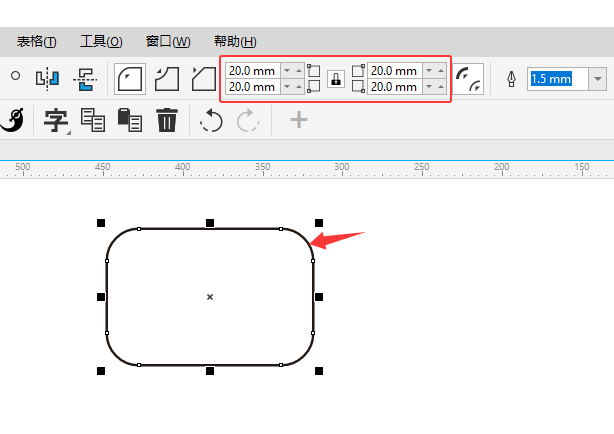Click the 200 mark on the ruler
Screen dimensions: 614x434
click(x=502, y=166)
